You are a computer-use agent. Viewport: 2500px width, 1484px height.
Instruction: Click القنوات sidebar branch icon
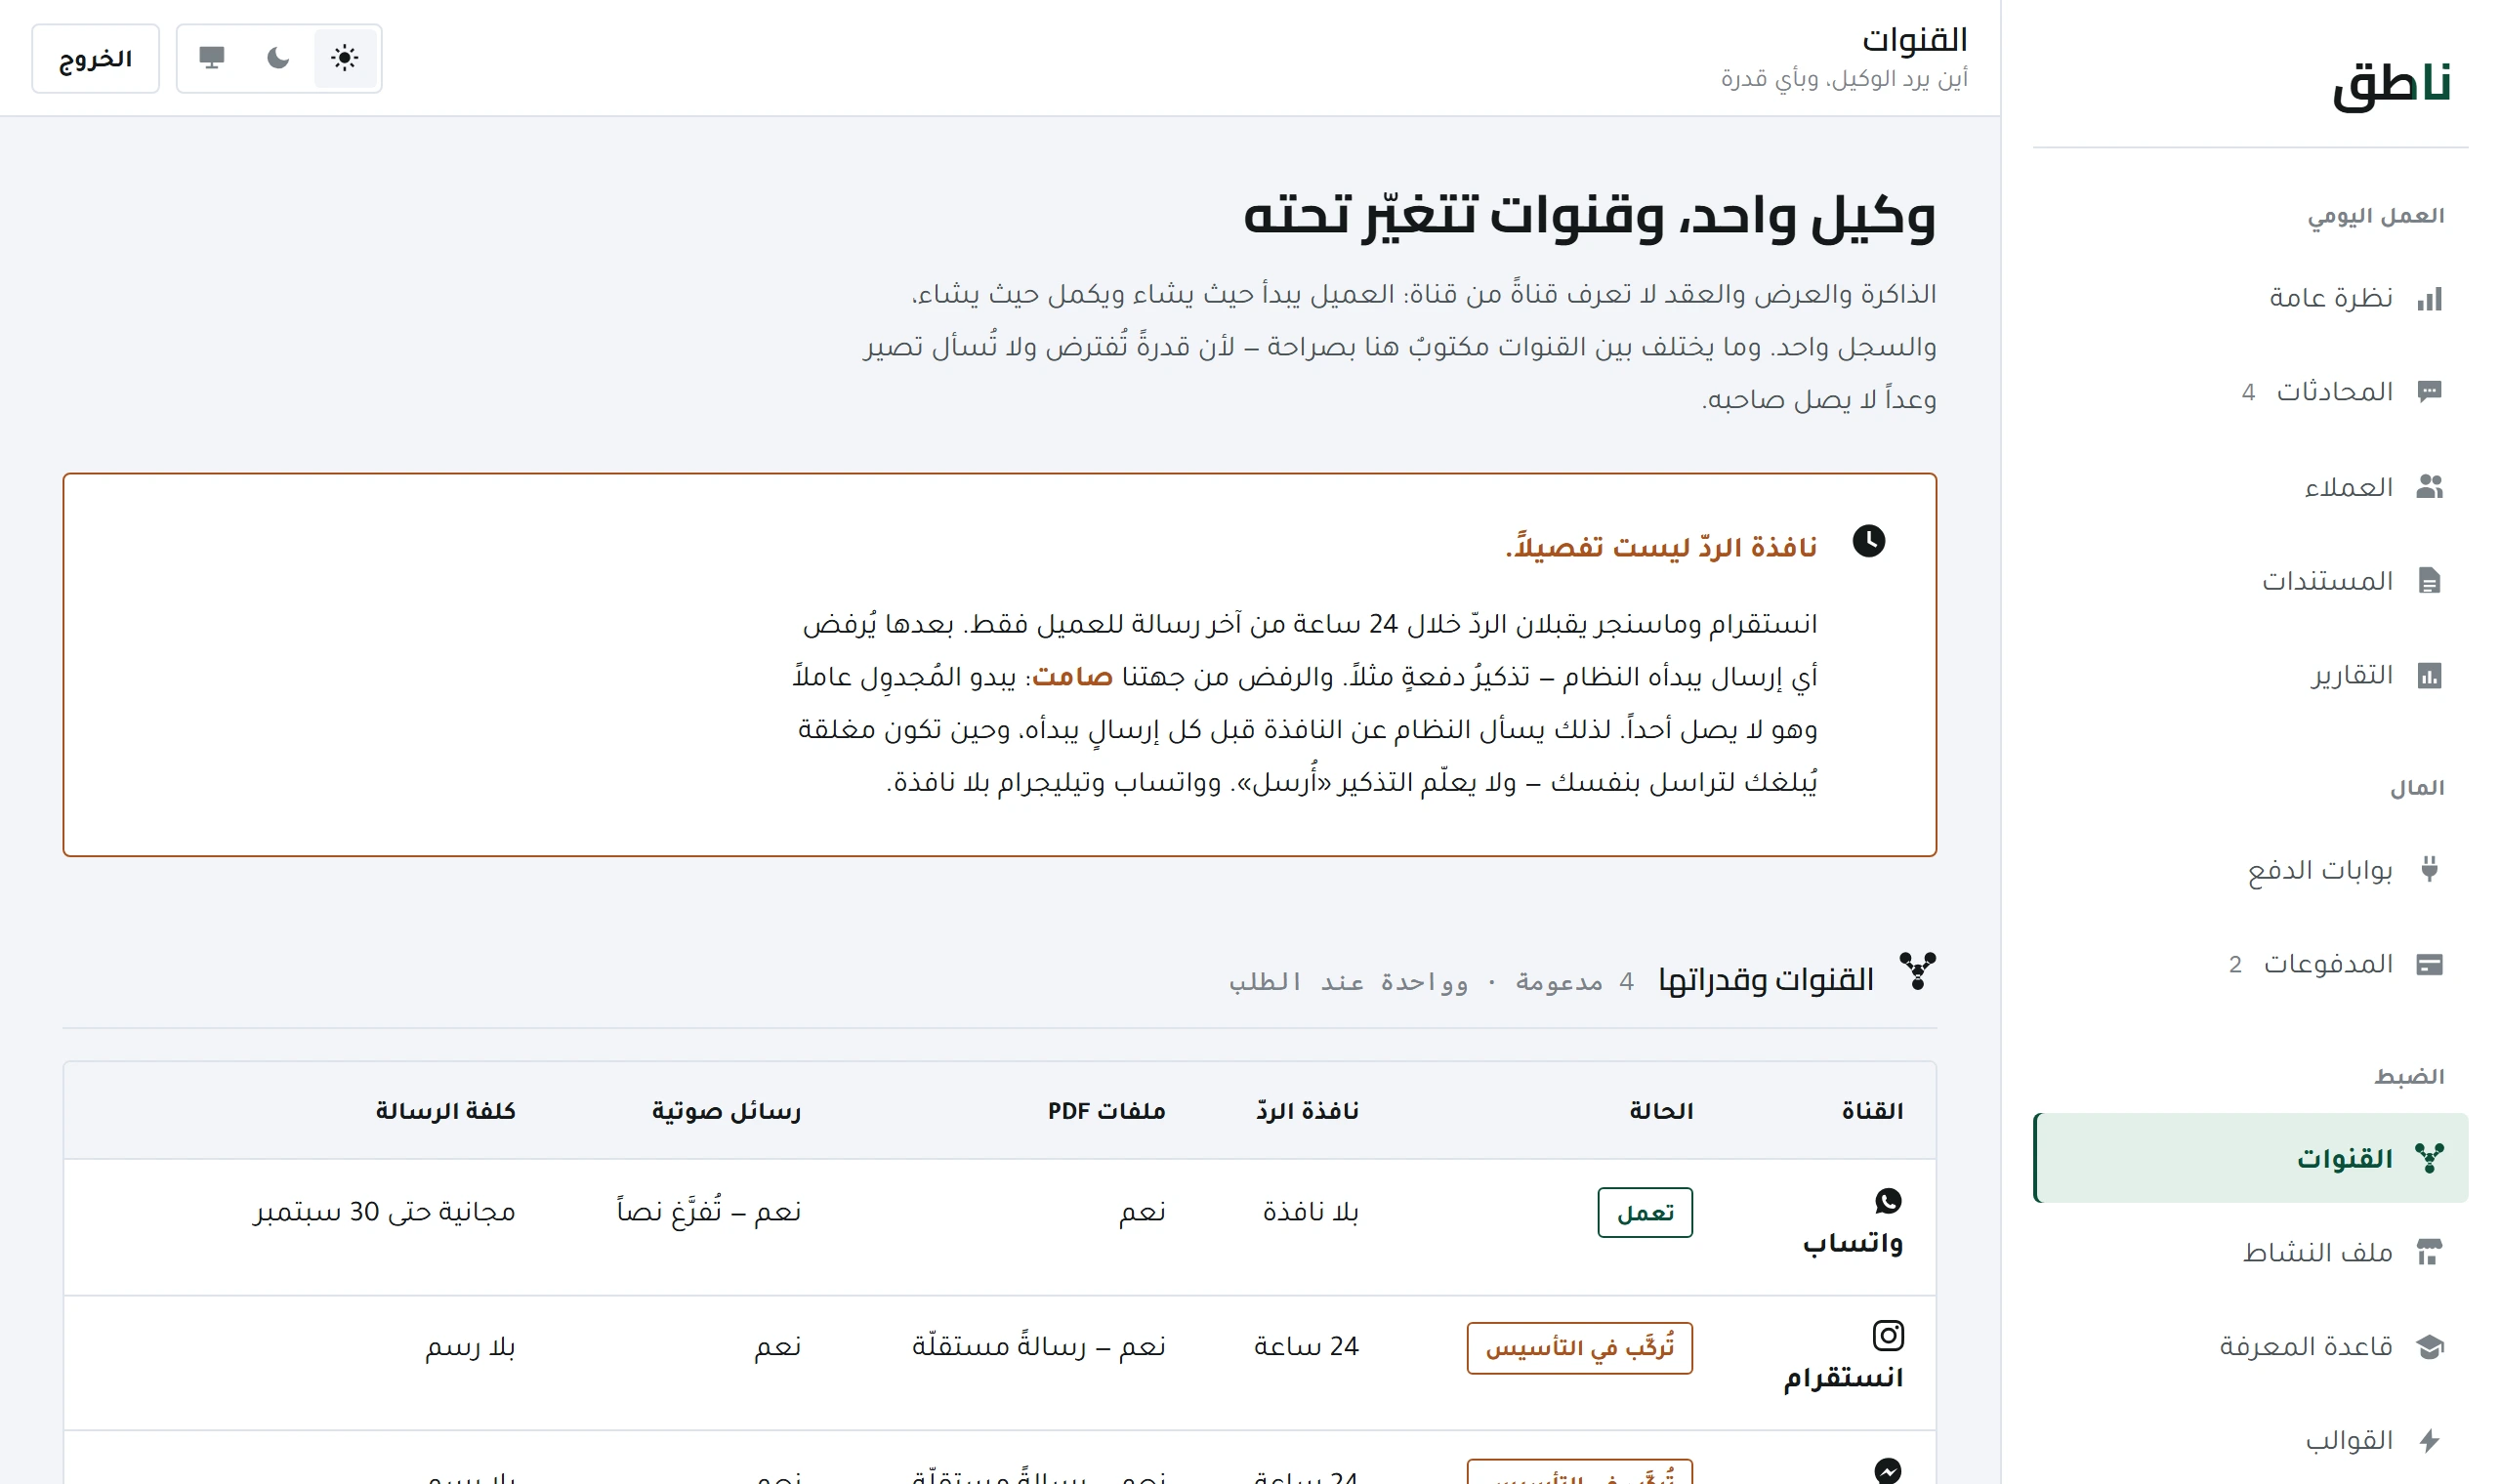(2429, 1158)
